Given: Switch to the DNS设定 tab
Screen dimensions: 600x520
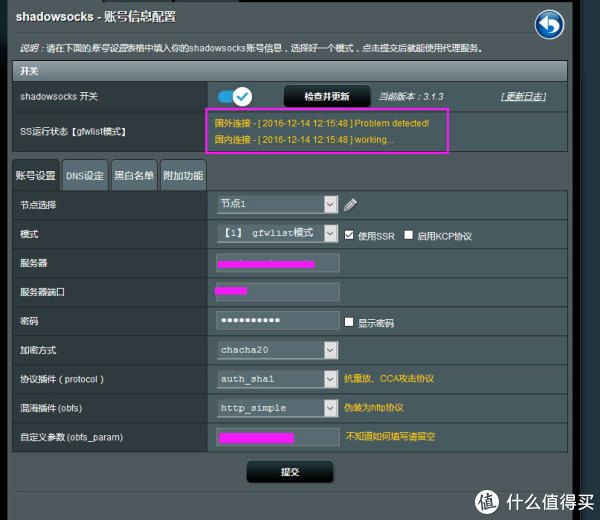Looking at the screenshot, I should [x=85, y=175].
